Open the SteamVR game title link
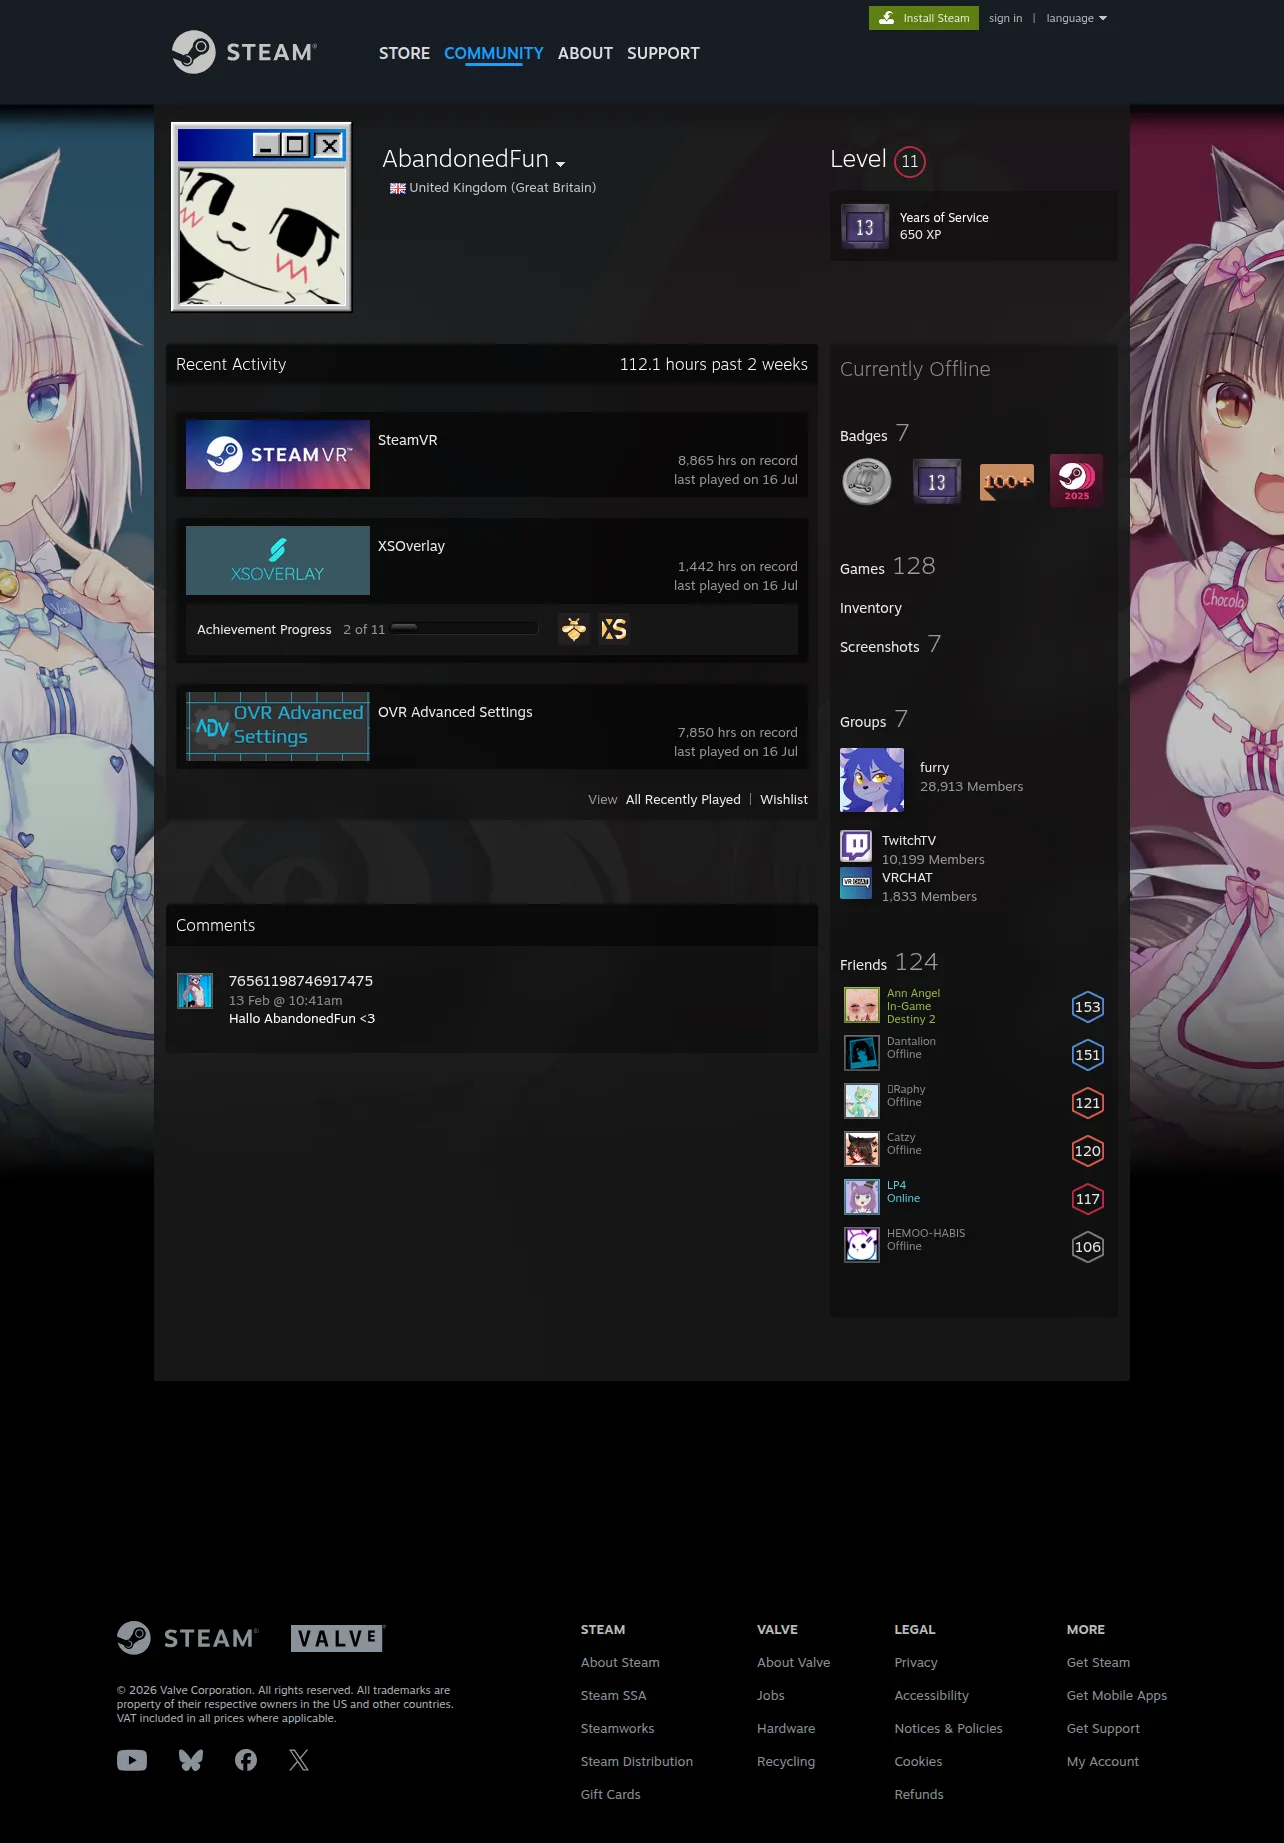Image resolution: width=1284 pixels, height=1843 pixels. point(407,440)
